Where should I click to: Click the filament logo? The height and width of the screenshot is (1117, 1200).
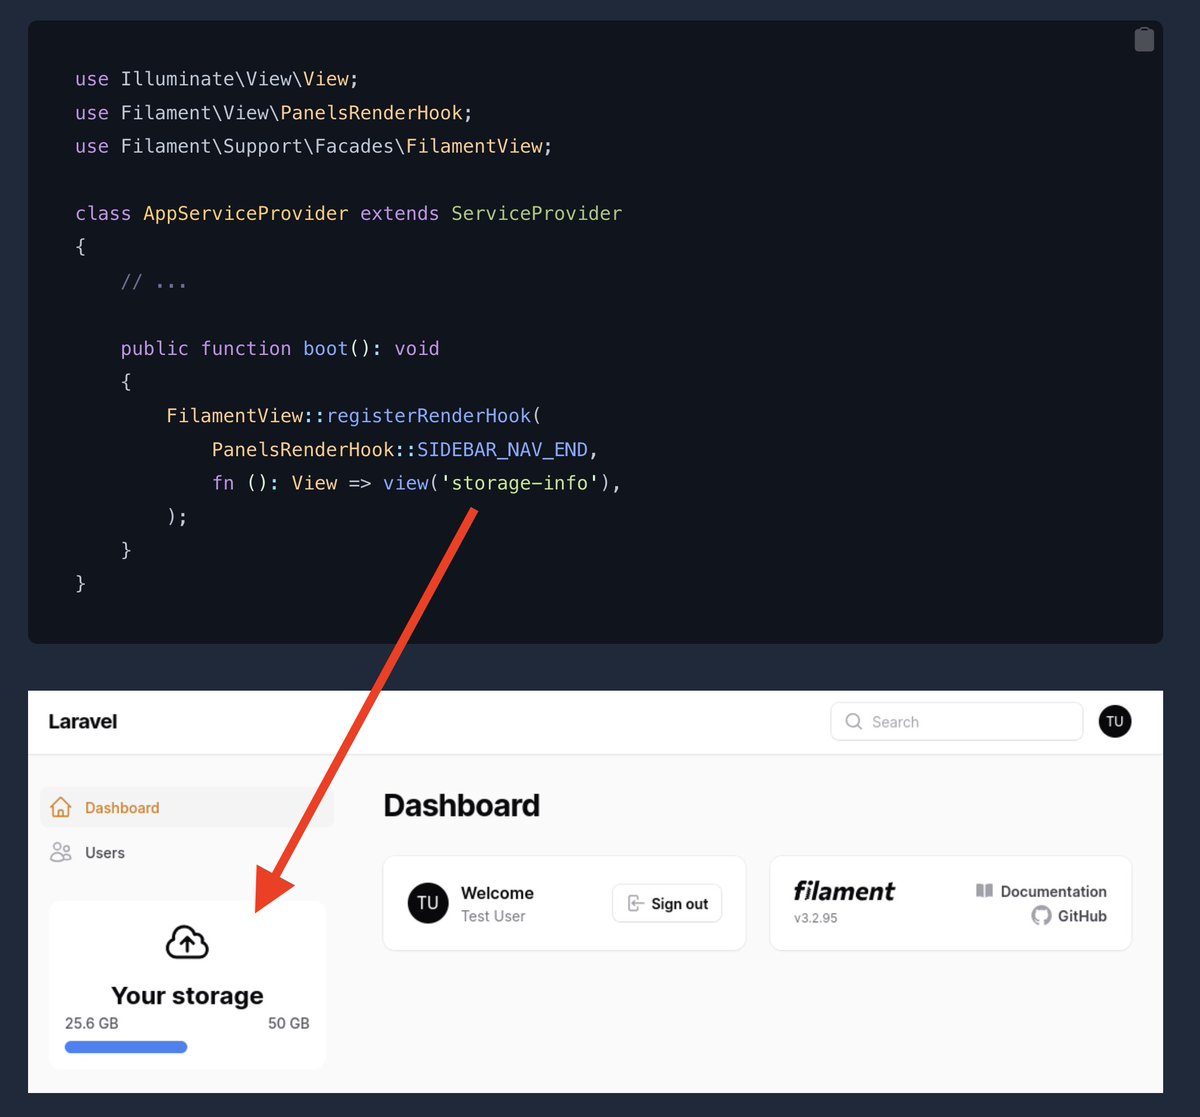(844, 890)
